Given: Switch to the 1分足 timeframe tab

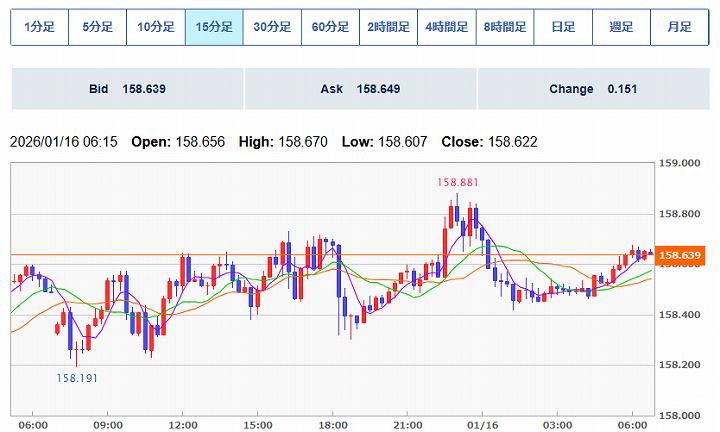Looking at the screenshot, I should coord(39,27).
